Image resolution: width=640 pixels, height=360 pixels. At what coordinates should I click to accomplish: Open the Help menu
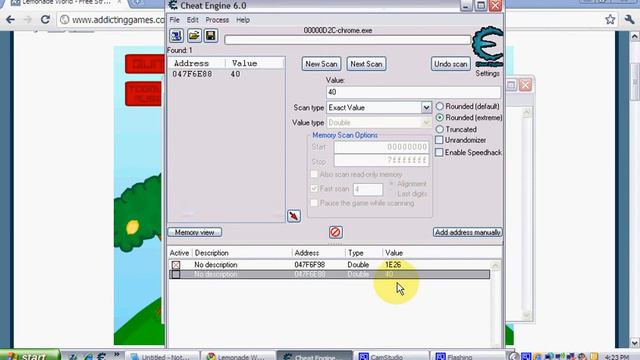coord(243,20)
